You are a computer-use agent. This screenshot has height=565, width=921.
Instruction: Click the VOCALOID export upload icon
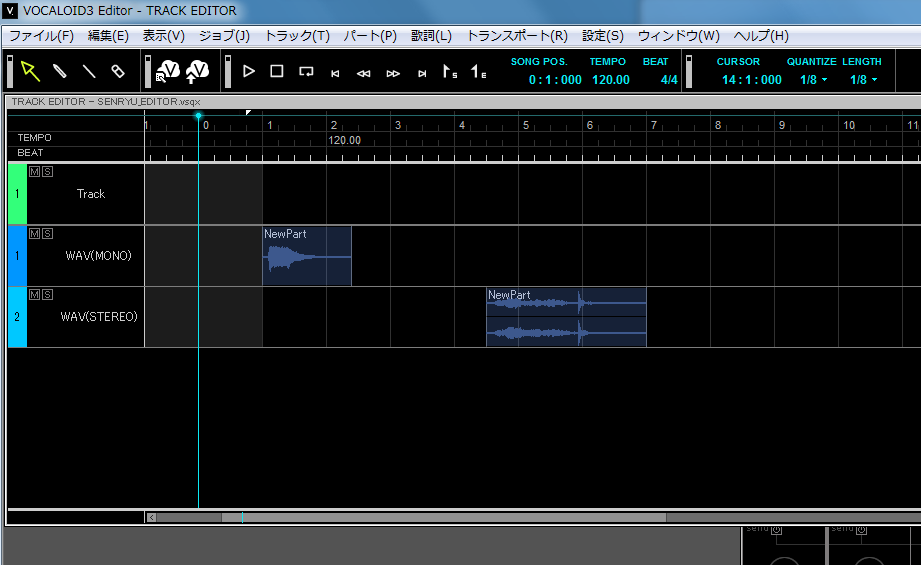point(197,71)
